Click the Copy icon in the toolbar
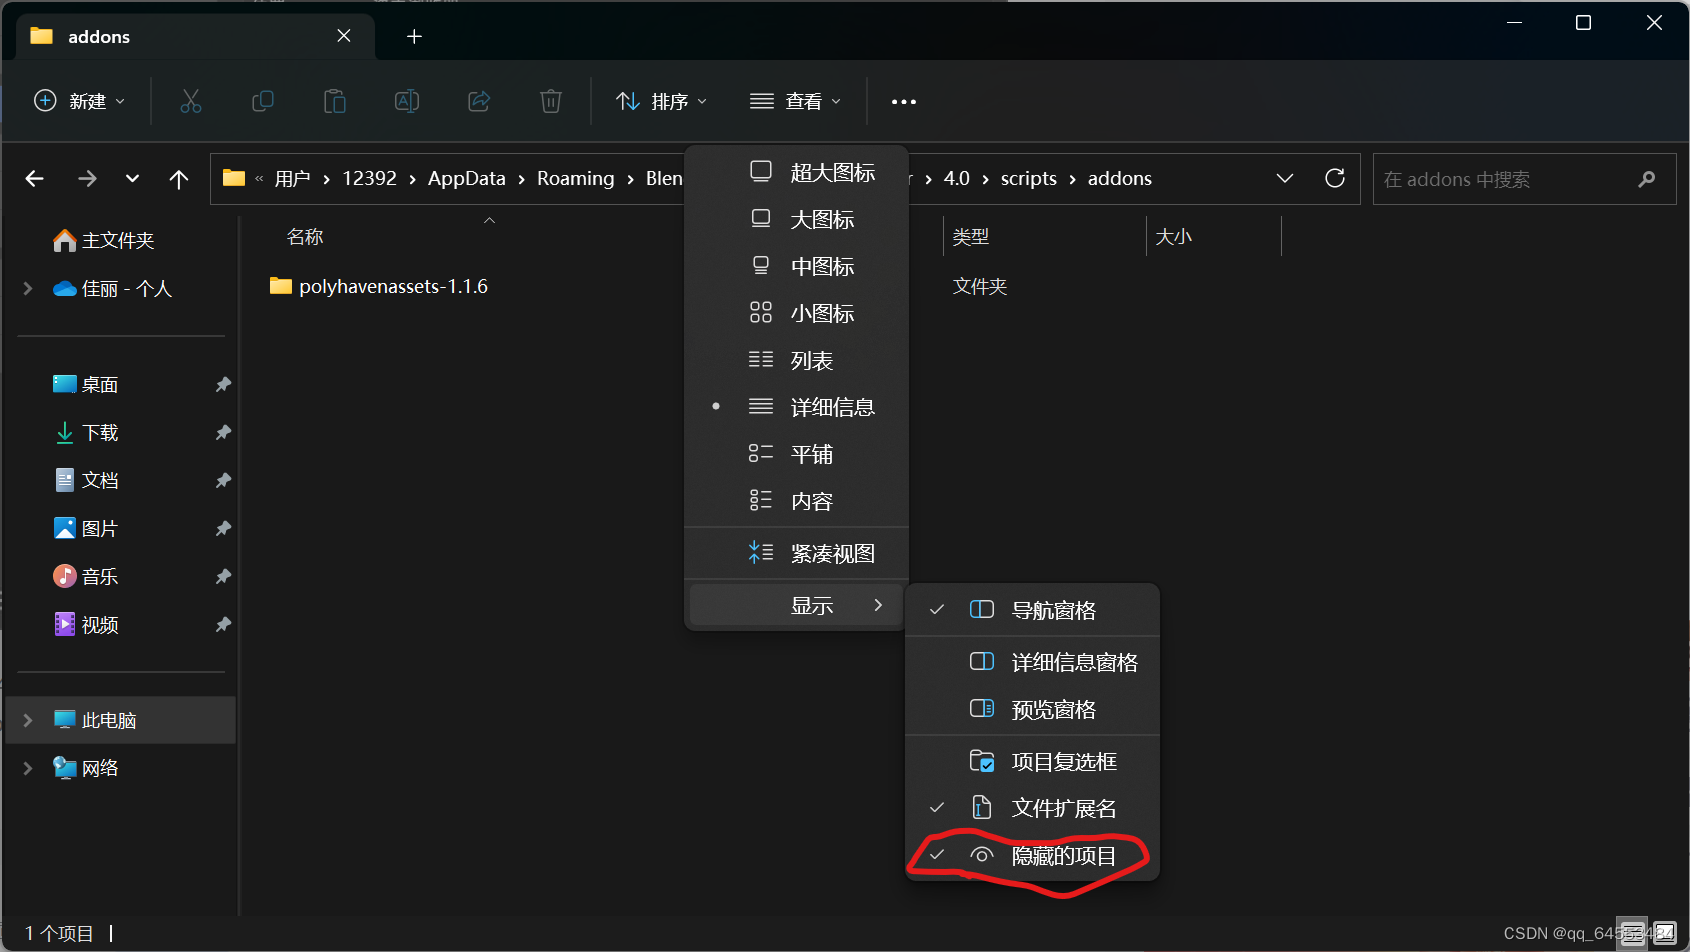The image size is (1690, 952). [x=263, y=101]
